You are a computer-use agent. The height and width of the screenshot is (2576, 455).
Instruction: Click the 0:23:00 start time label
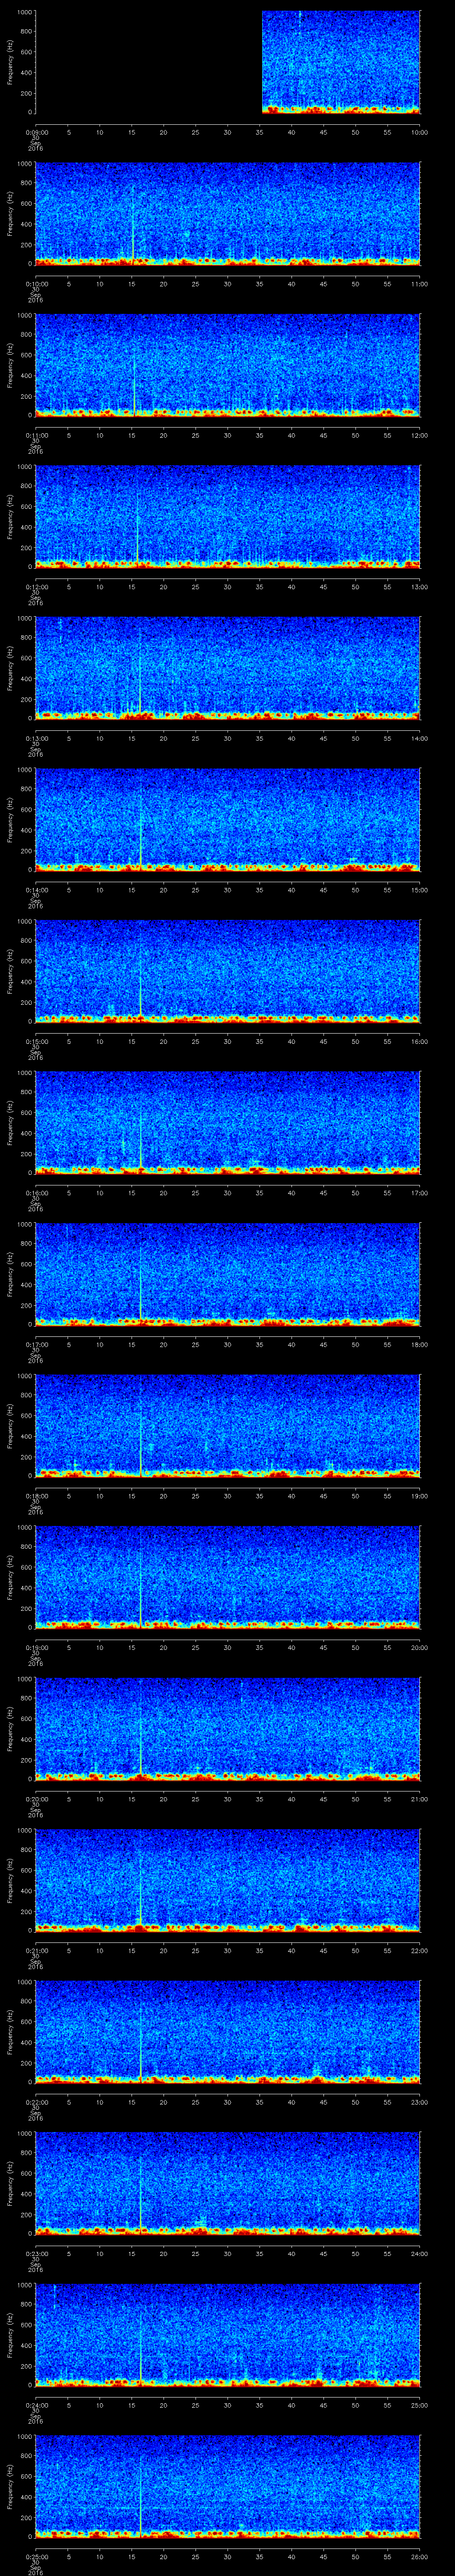(36, 2253)
